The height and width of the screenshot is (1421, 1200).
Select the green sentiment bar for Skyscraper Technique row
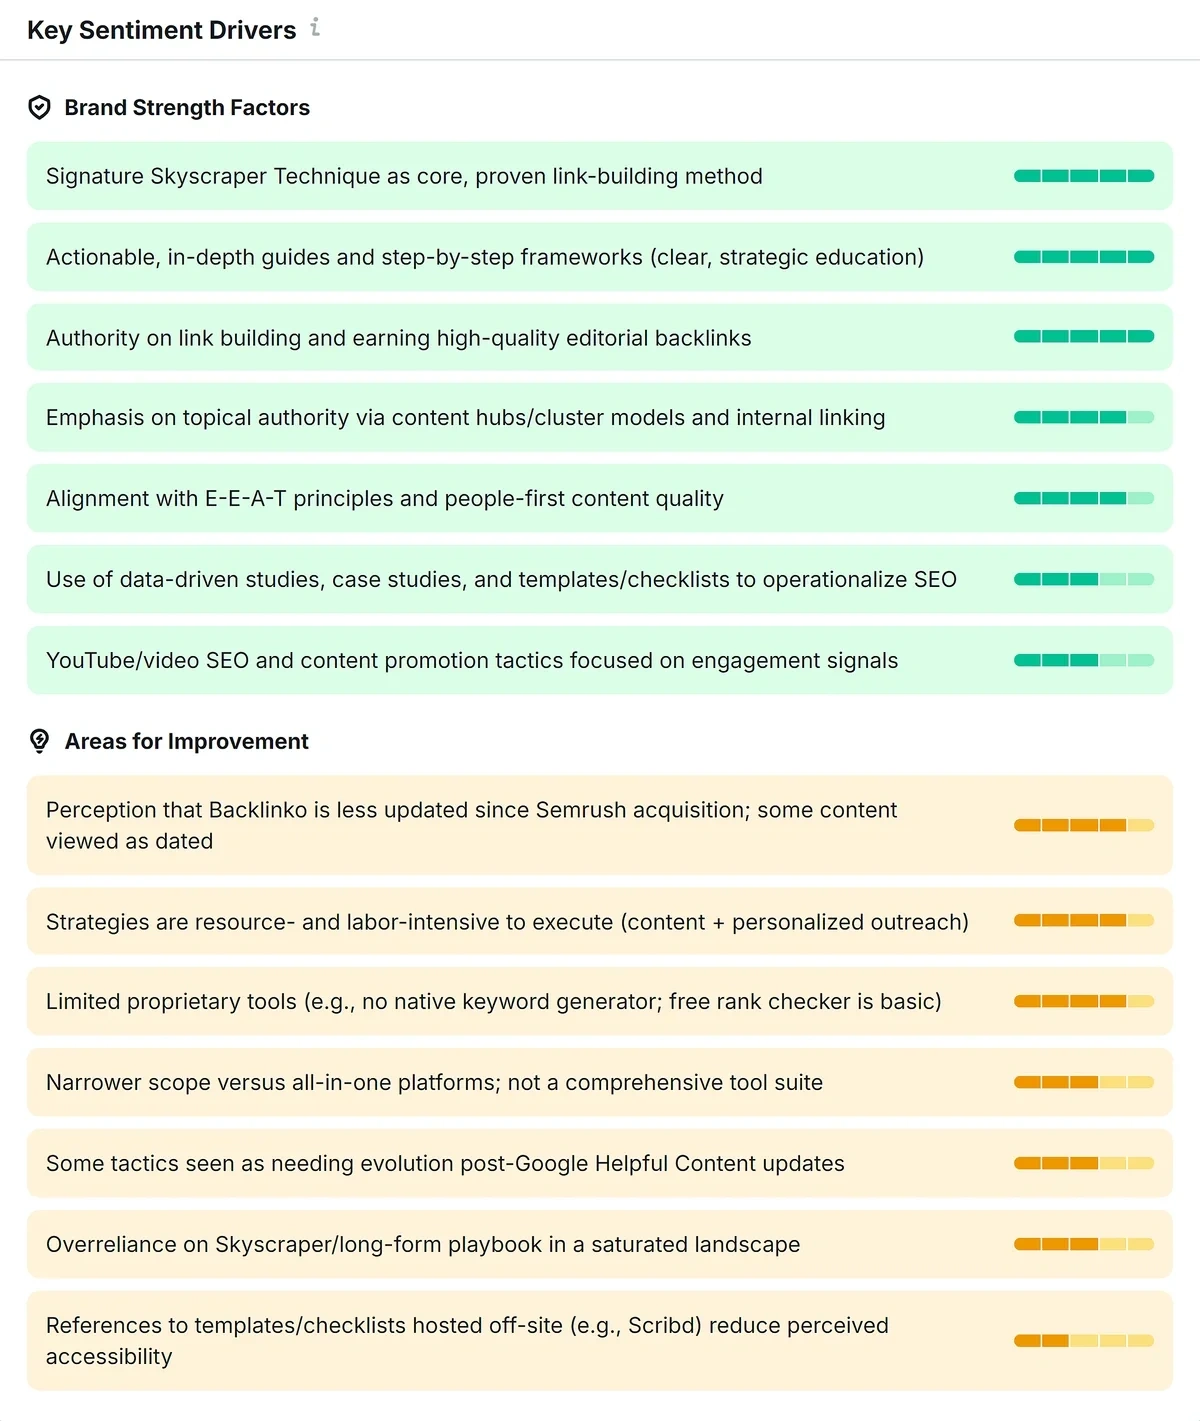coord(1083,175)
